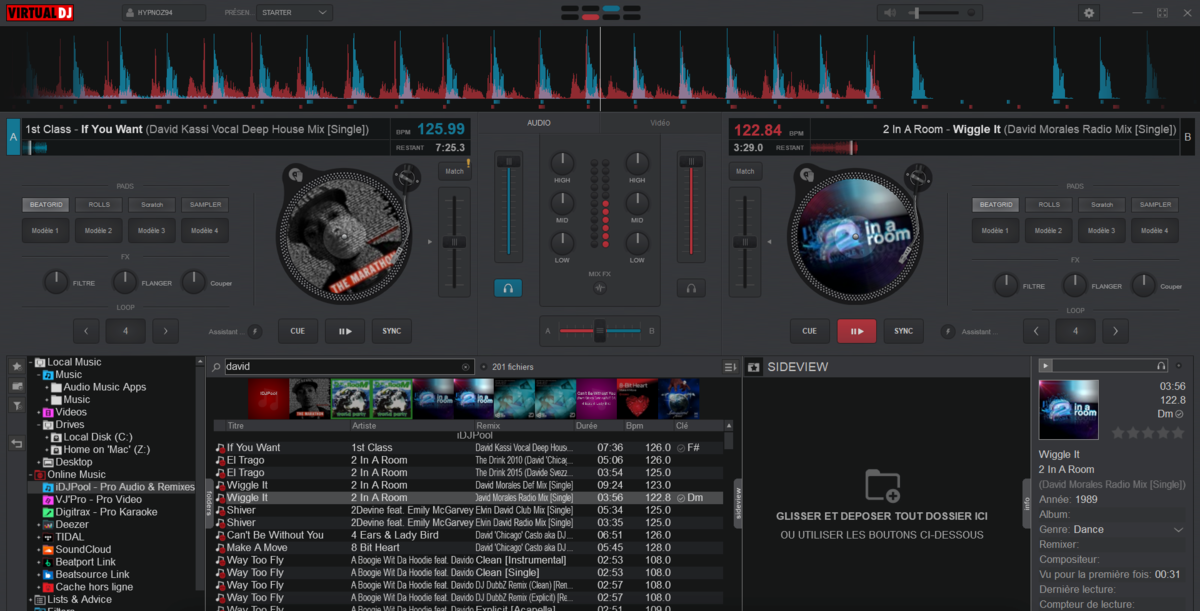
Task: Double the loop length on deck B
Action: tap(1115, 331)
